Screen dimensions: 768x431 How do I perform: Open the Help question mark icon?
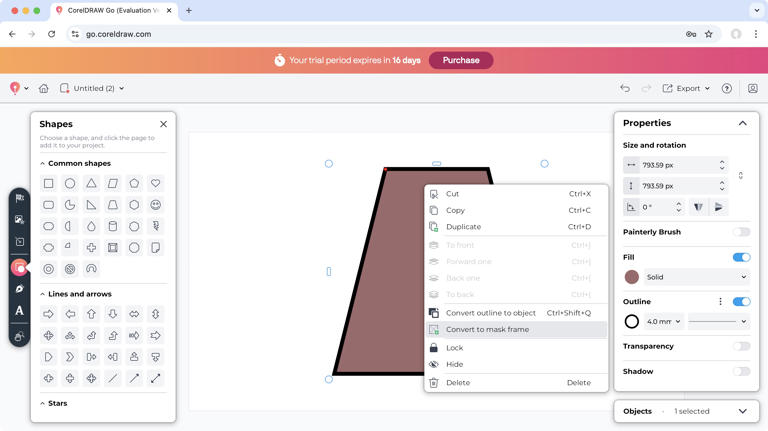pos(727,88)
